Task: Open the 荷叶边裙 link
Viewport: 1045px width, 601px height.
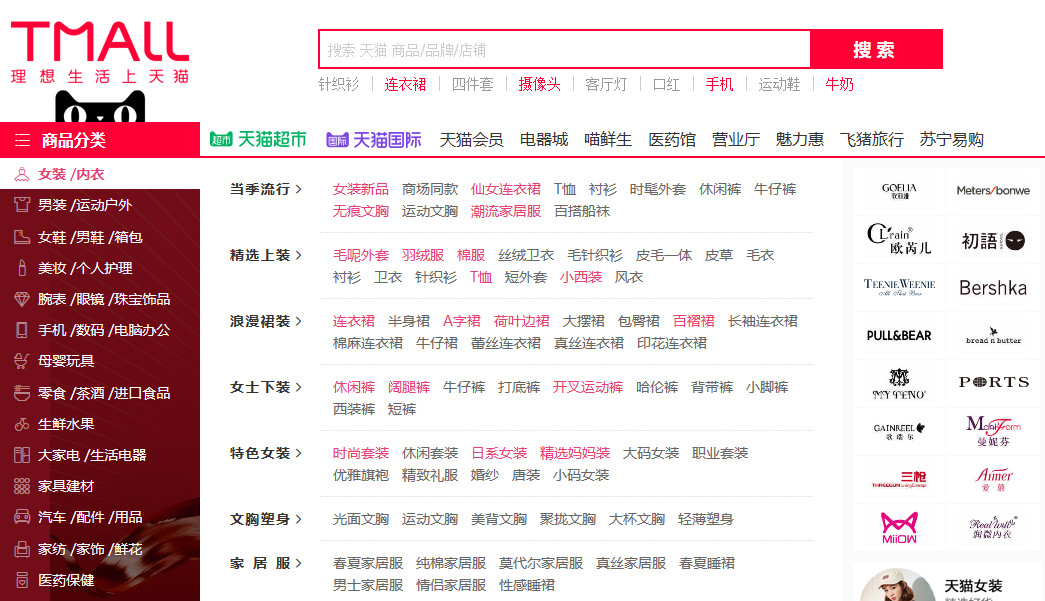Action: coord(521,321)
